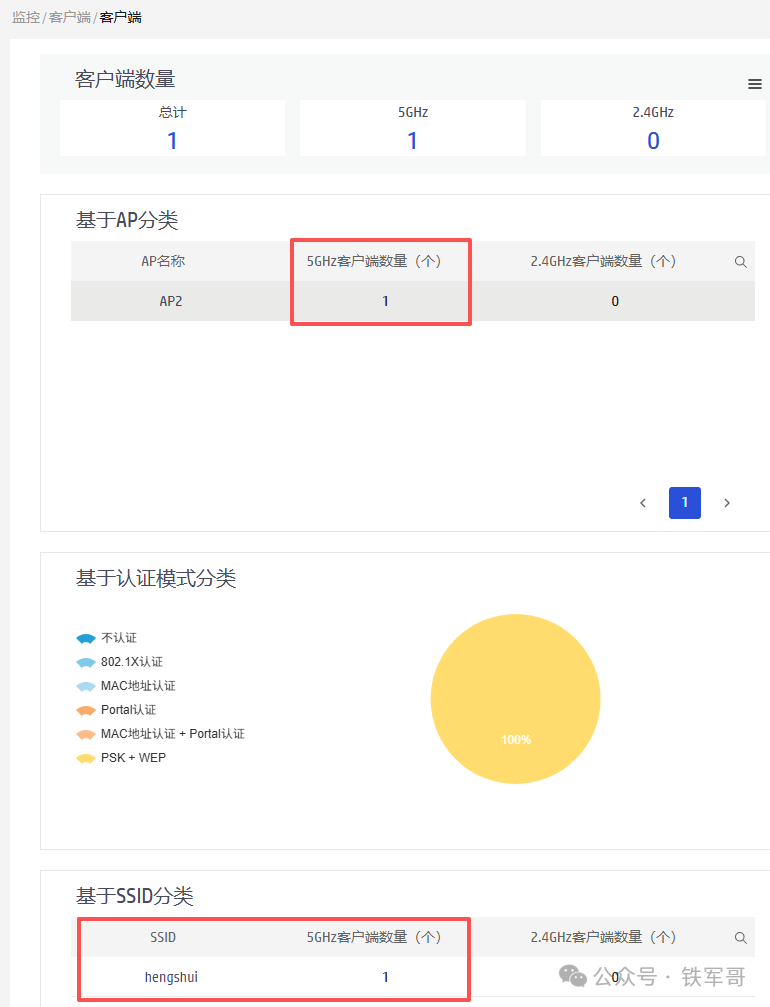Click the middle 客户端 breadcrumb link
Screen dimensions: 770x1007
tap(70, 17)
